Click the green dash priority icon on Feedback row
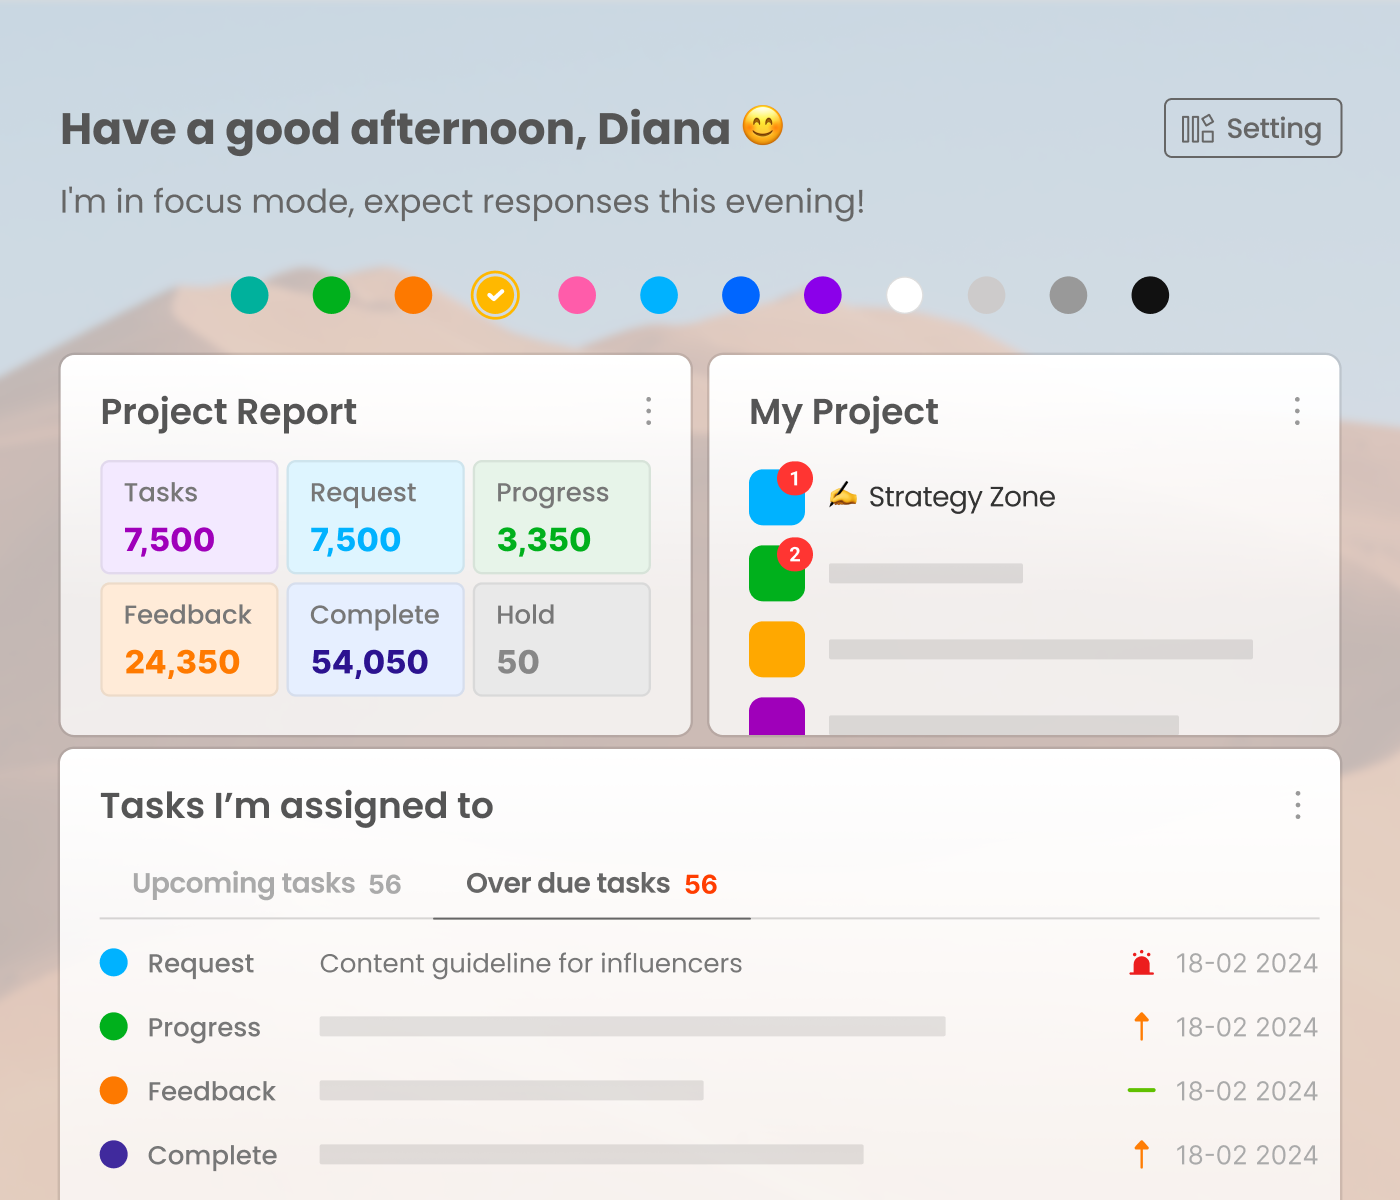The width and height of the screenshot is (1400, 1200). pyautogui.click(x=1141, y=1090)
